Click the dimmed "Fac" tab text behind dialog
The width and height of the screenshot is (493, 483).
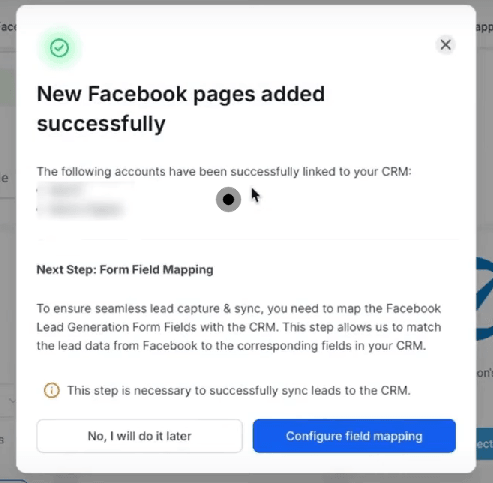(x=8, y=27)
